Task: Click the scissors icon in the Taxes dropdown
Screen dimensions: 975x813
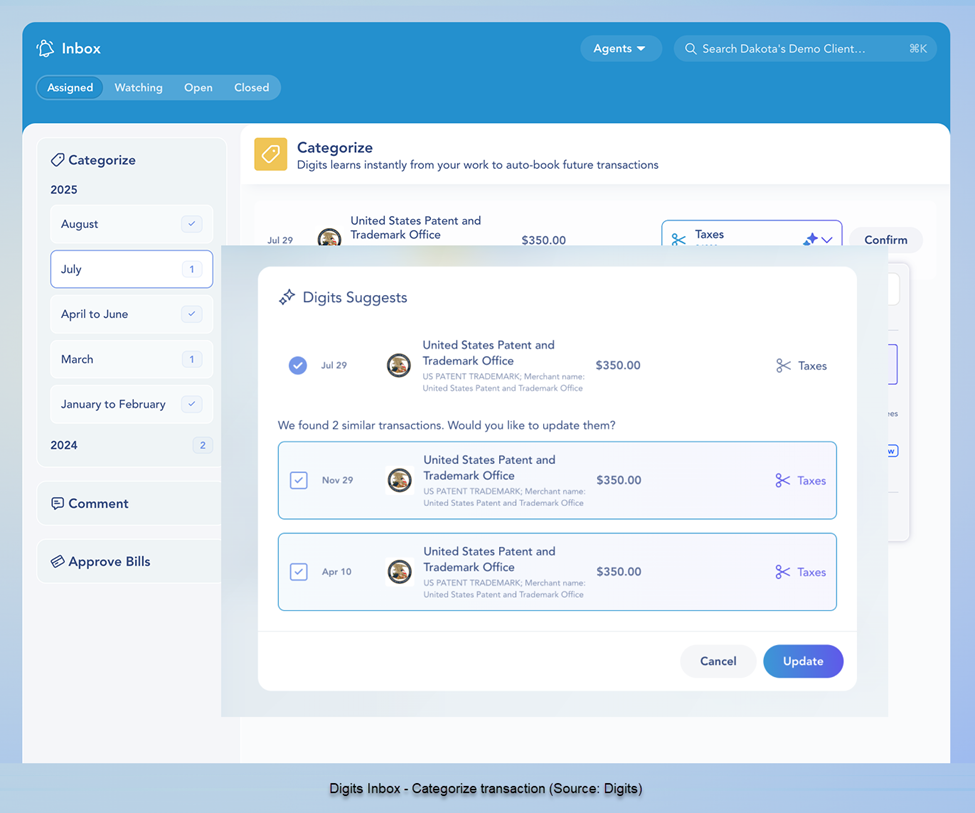Action: (x=678, y=239)
